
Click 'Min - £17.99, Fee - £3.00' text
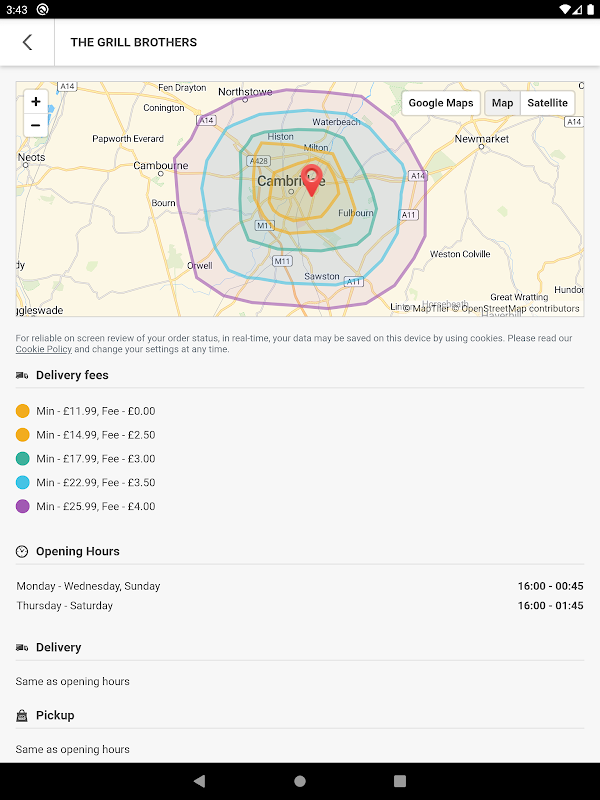coord(96,459)
